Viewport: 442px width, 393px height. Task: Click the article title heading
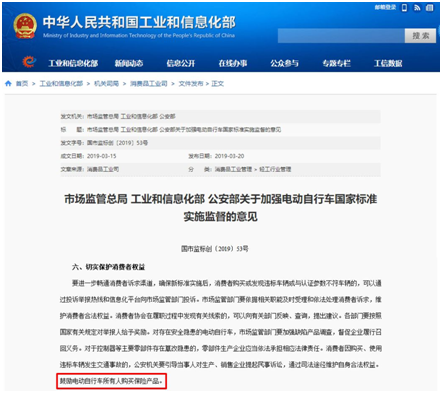pyautogui.click(x=220, y=208)
